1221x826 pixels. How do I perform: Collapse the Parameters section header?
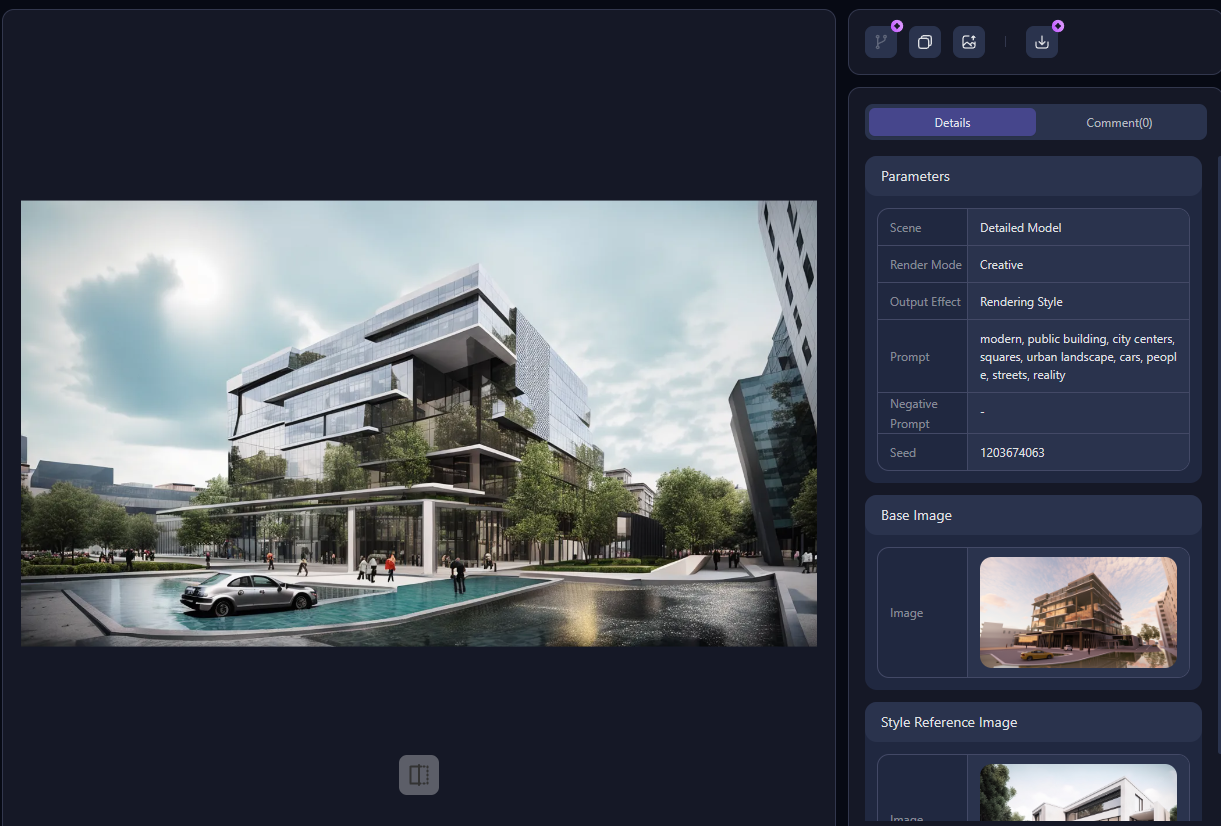(1032, 176)
